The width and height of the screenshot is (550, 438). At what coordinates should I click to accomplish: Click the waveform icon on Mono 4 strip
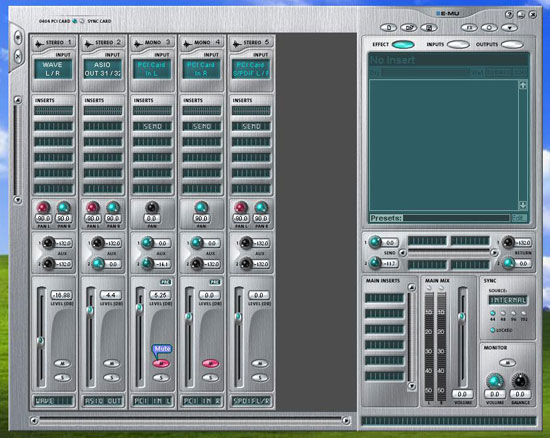tap(187, 43)
